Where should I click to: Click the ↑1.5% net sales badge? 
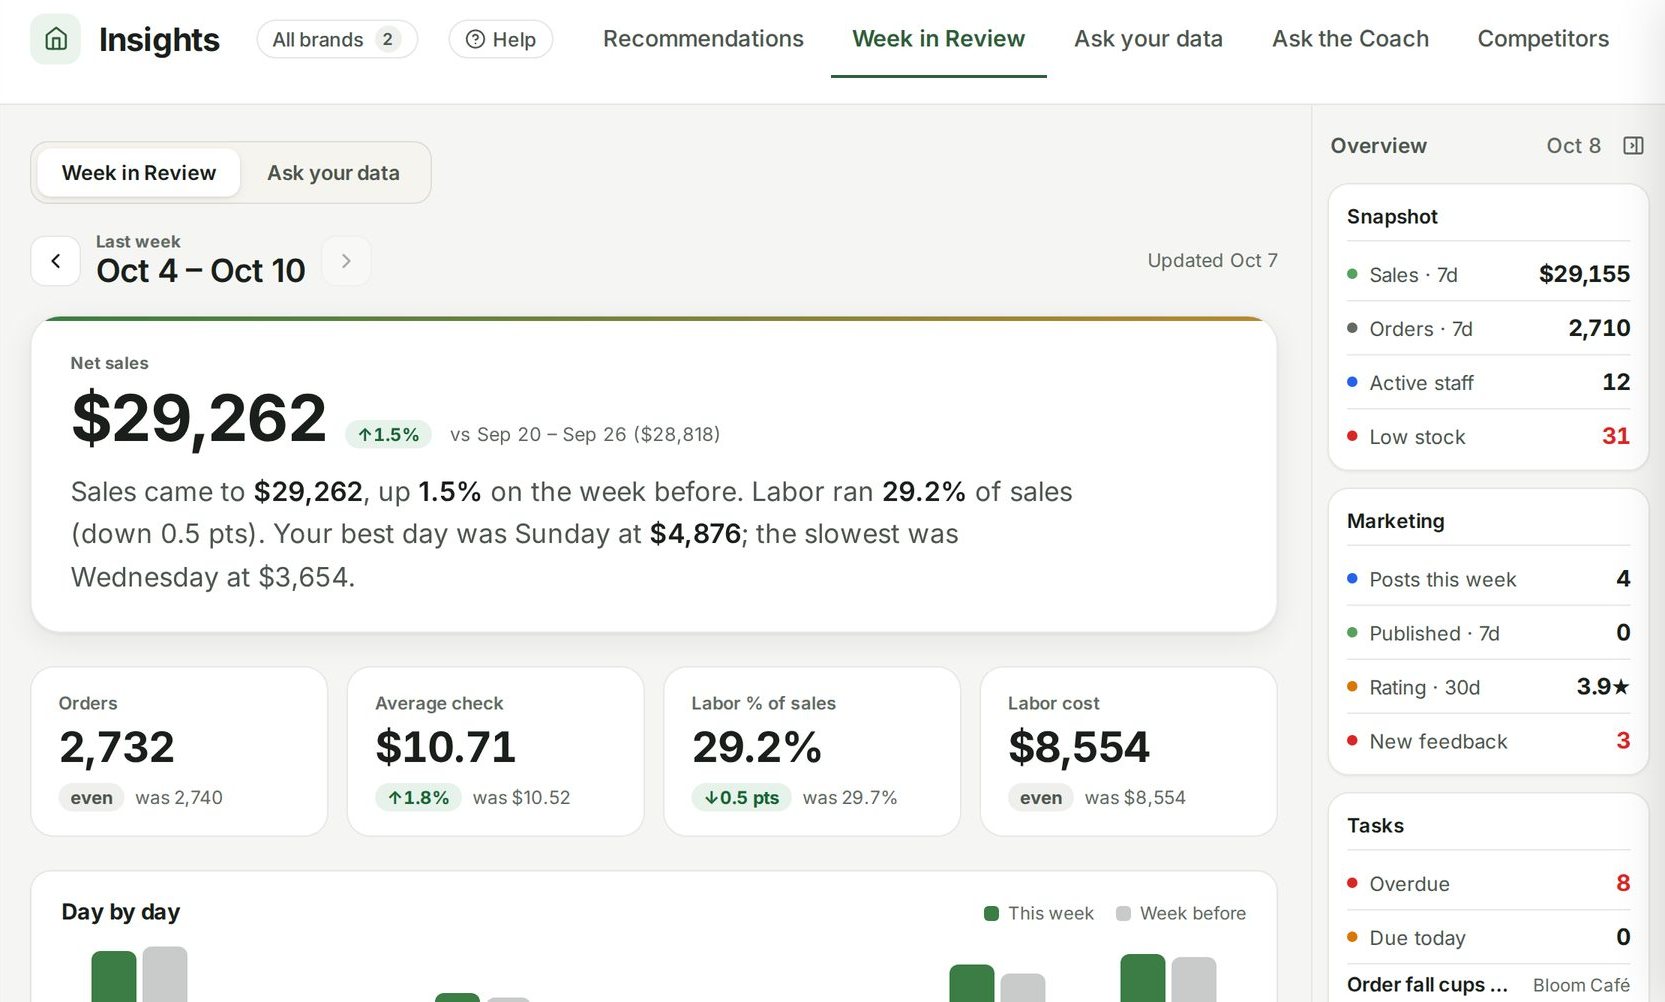coord(388,434)
